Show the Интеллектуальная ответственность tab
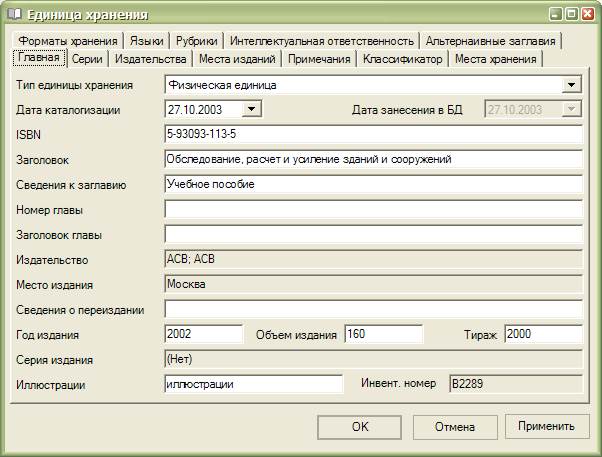The image size is (602, 457). click(321, 41)
